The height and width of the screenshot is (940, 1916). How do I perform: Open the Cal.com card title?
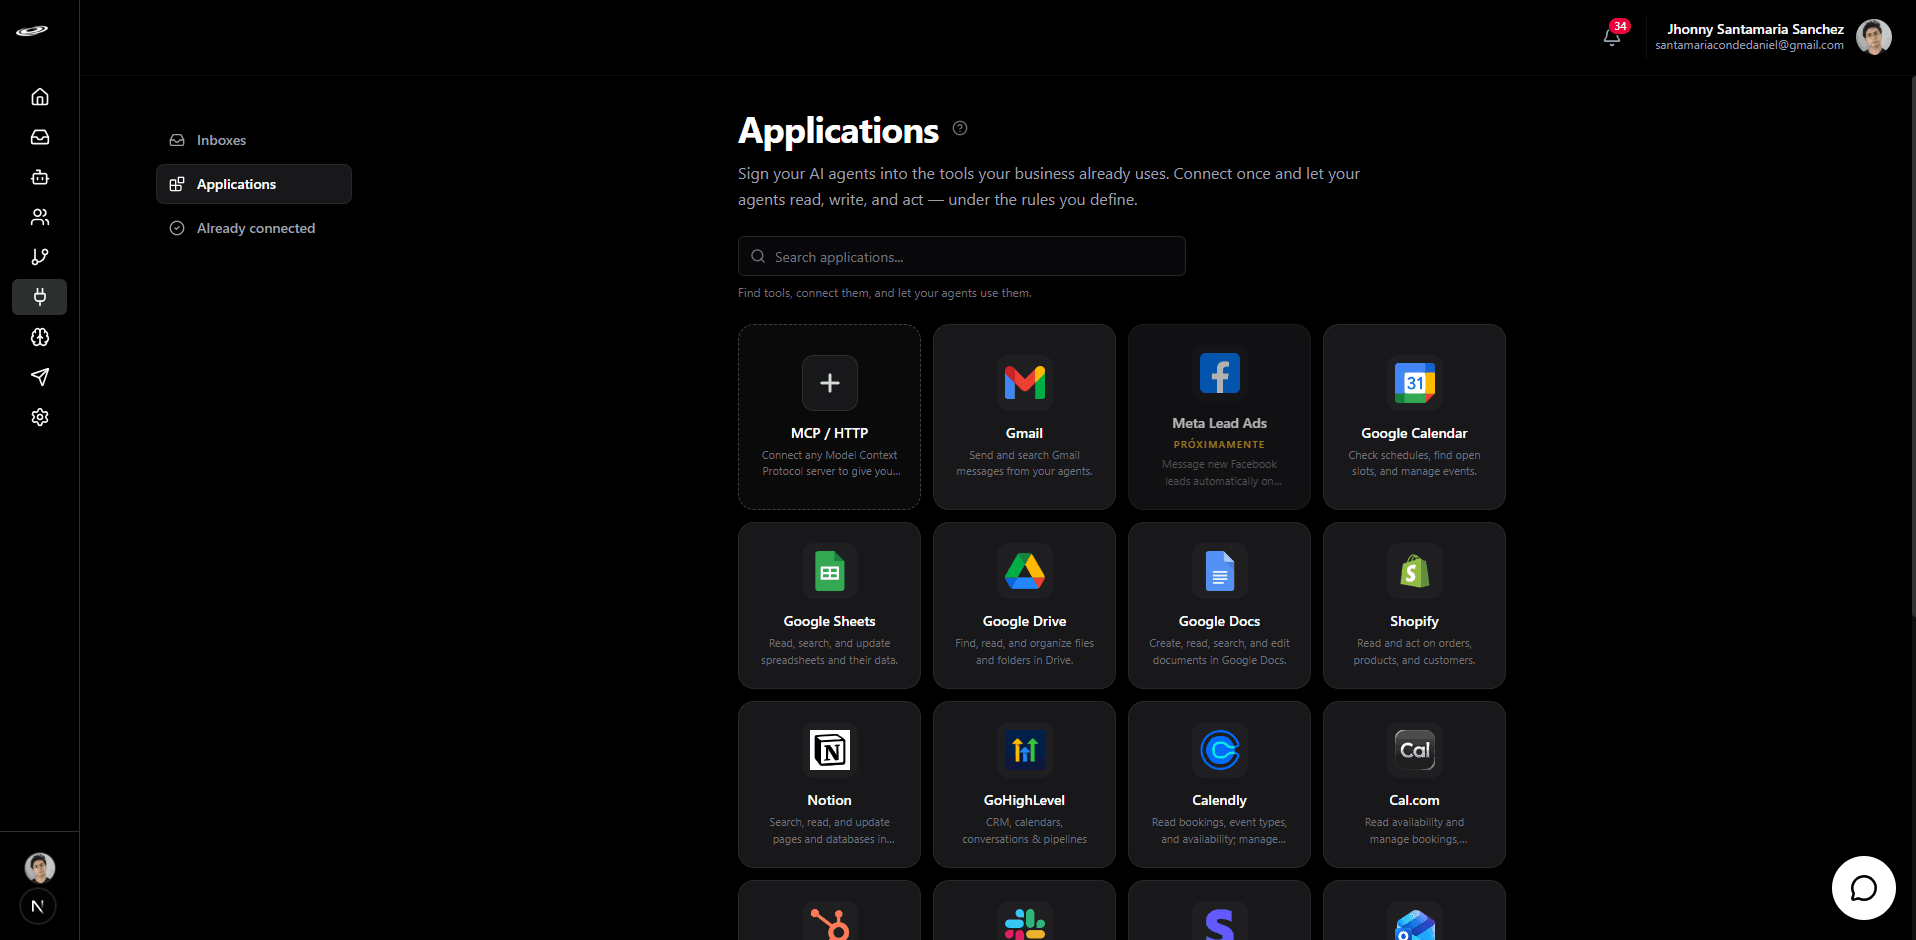(x=1415, y=800)
